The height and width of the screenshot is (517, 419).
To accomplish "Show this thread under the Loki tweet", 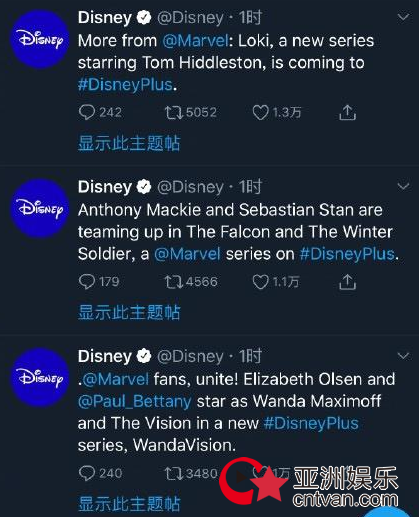I will (129, 143).
